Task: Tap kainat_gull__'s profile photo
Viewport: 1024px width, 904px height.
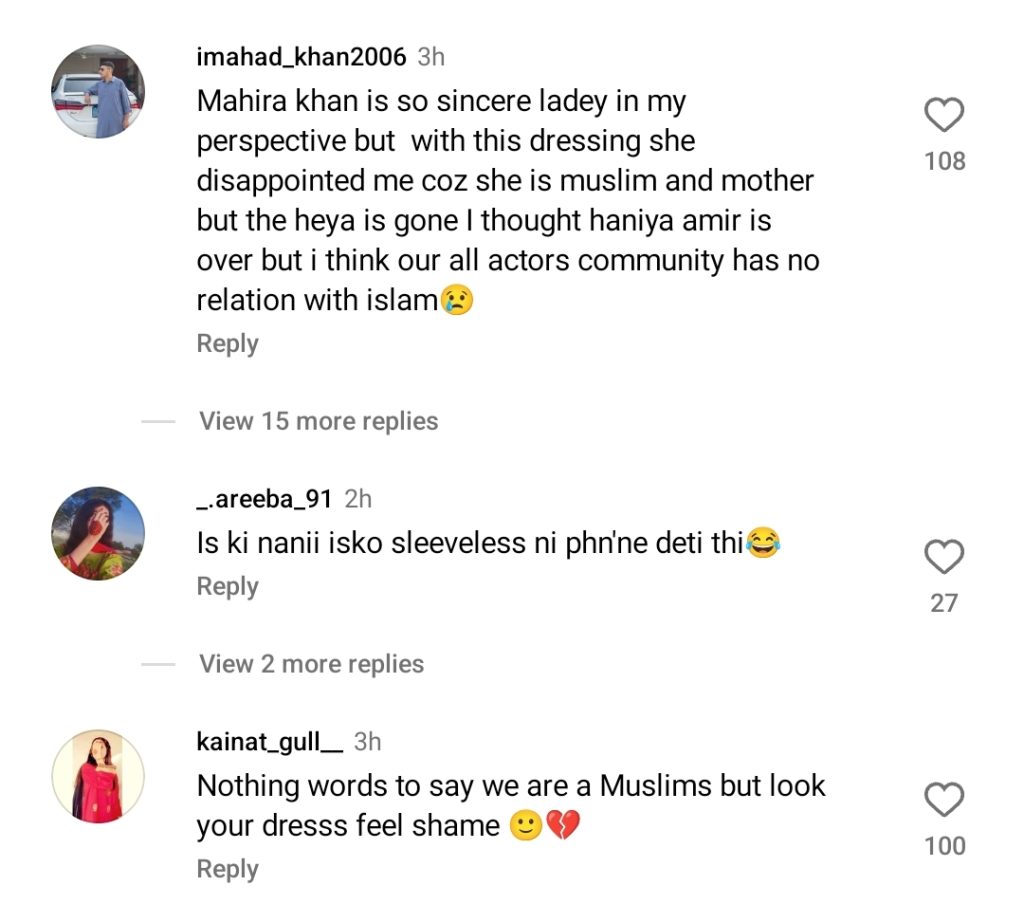Action: tap(98, 776)
